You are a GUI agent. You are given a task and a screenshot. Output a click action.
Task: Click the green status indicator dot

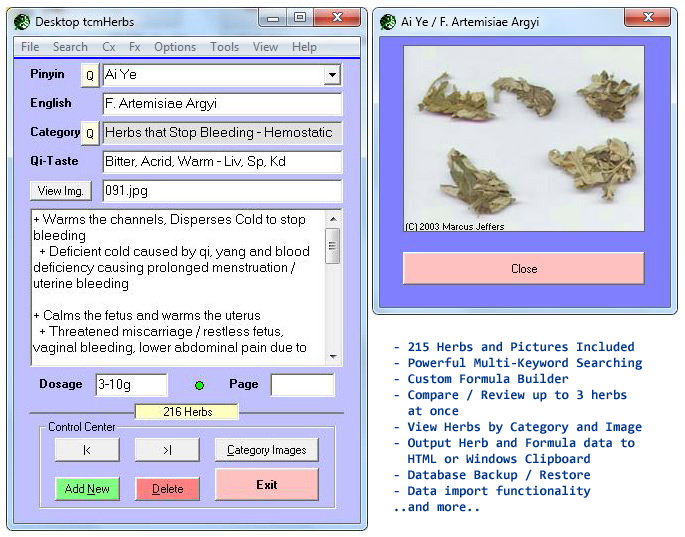(x=199, y=385)
